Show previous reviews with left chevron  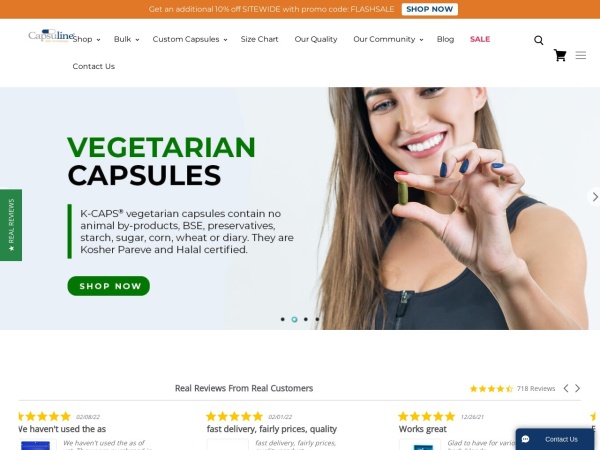coord(566,388)
